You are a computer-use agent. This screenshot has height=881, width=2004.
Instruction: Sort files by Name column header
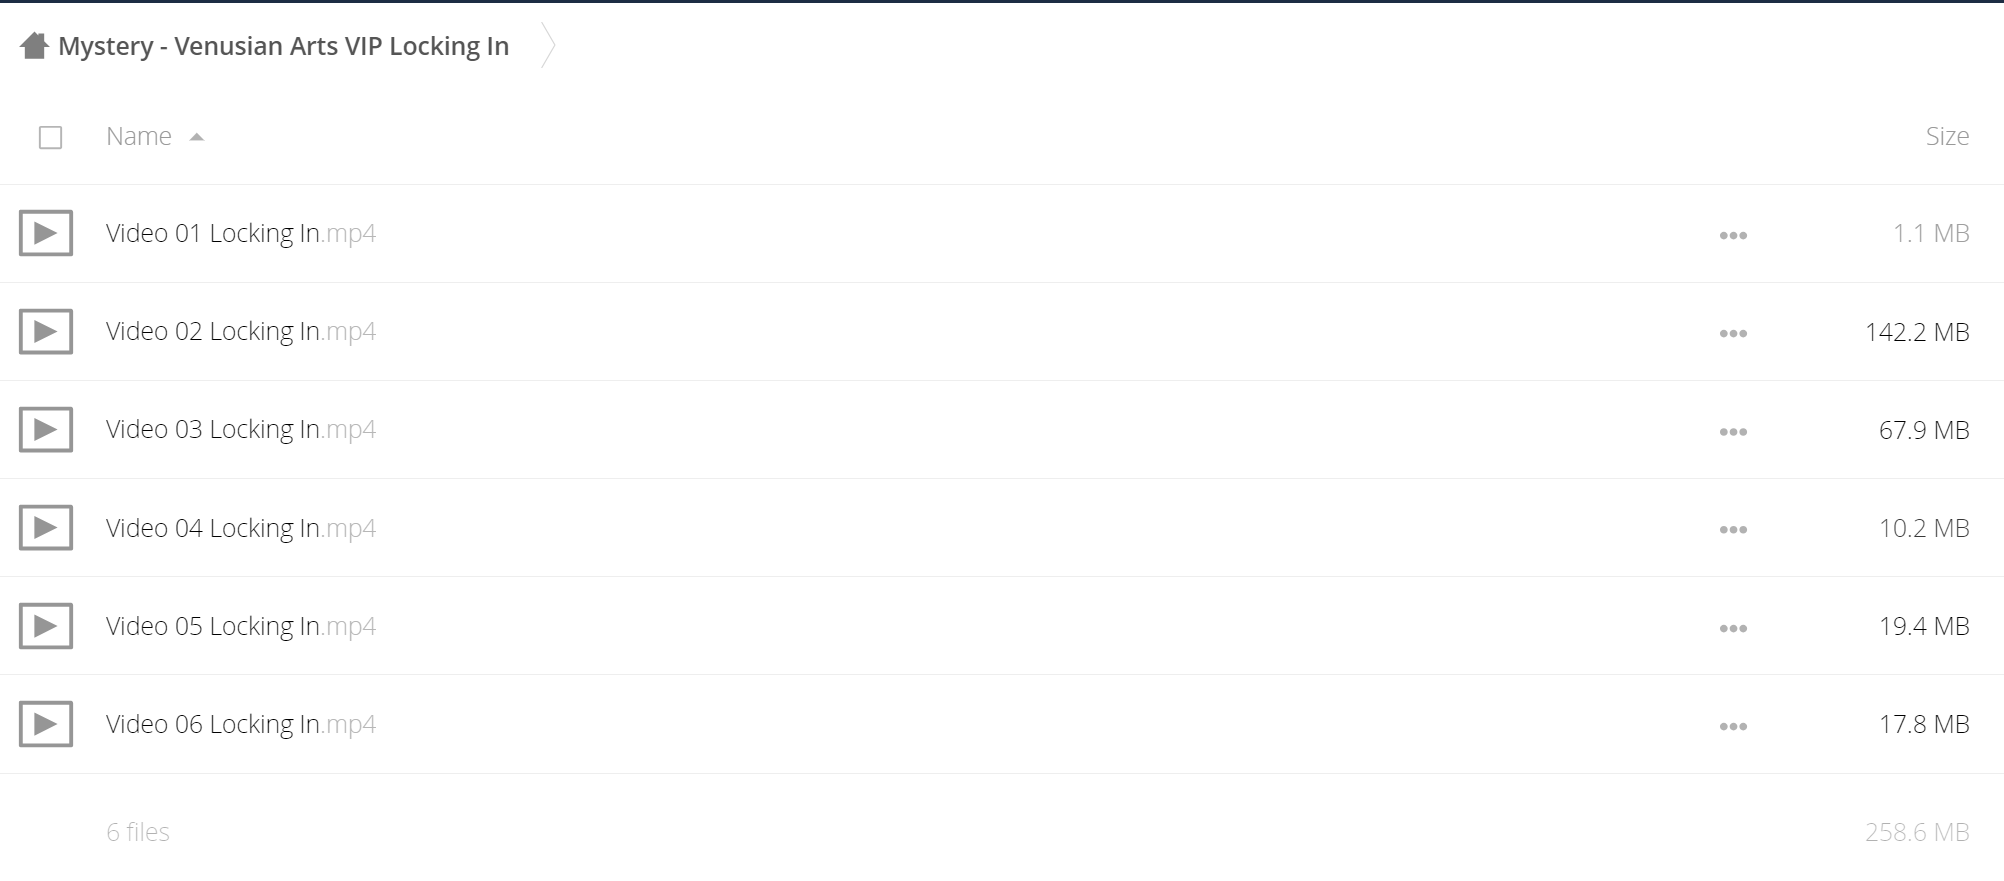point(139,136)
